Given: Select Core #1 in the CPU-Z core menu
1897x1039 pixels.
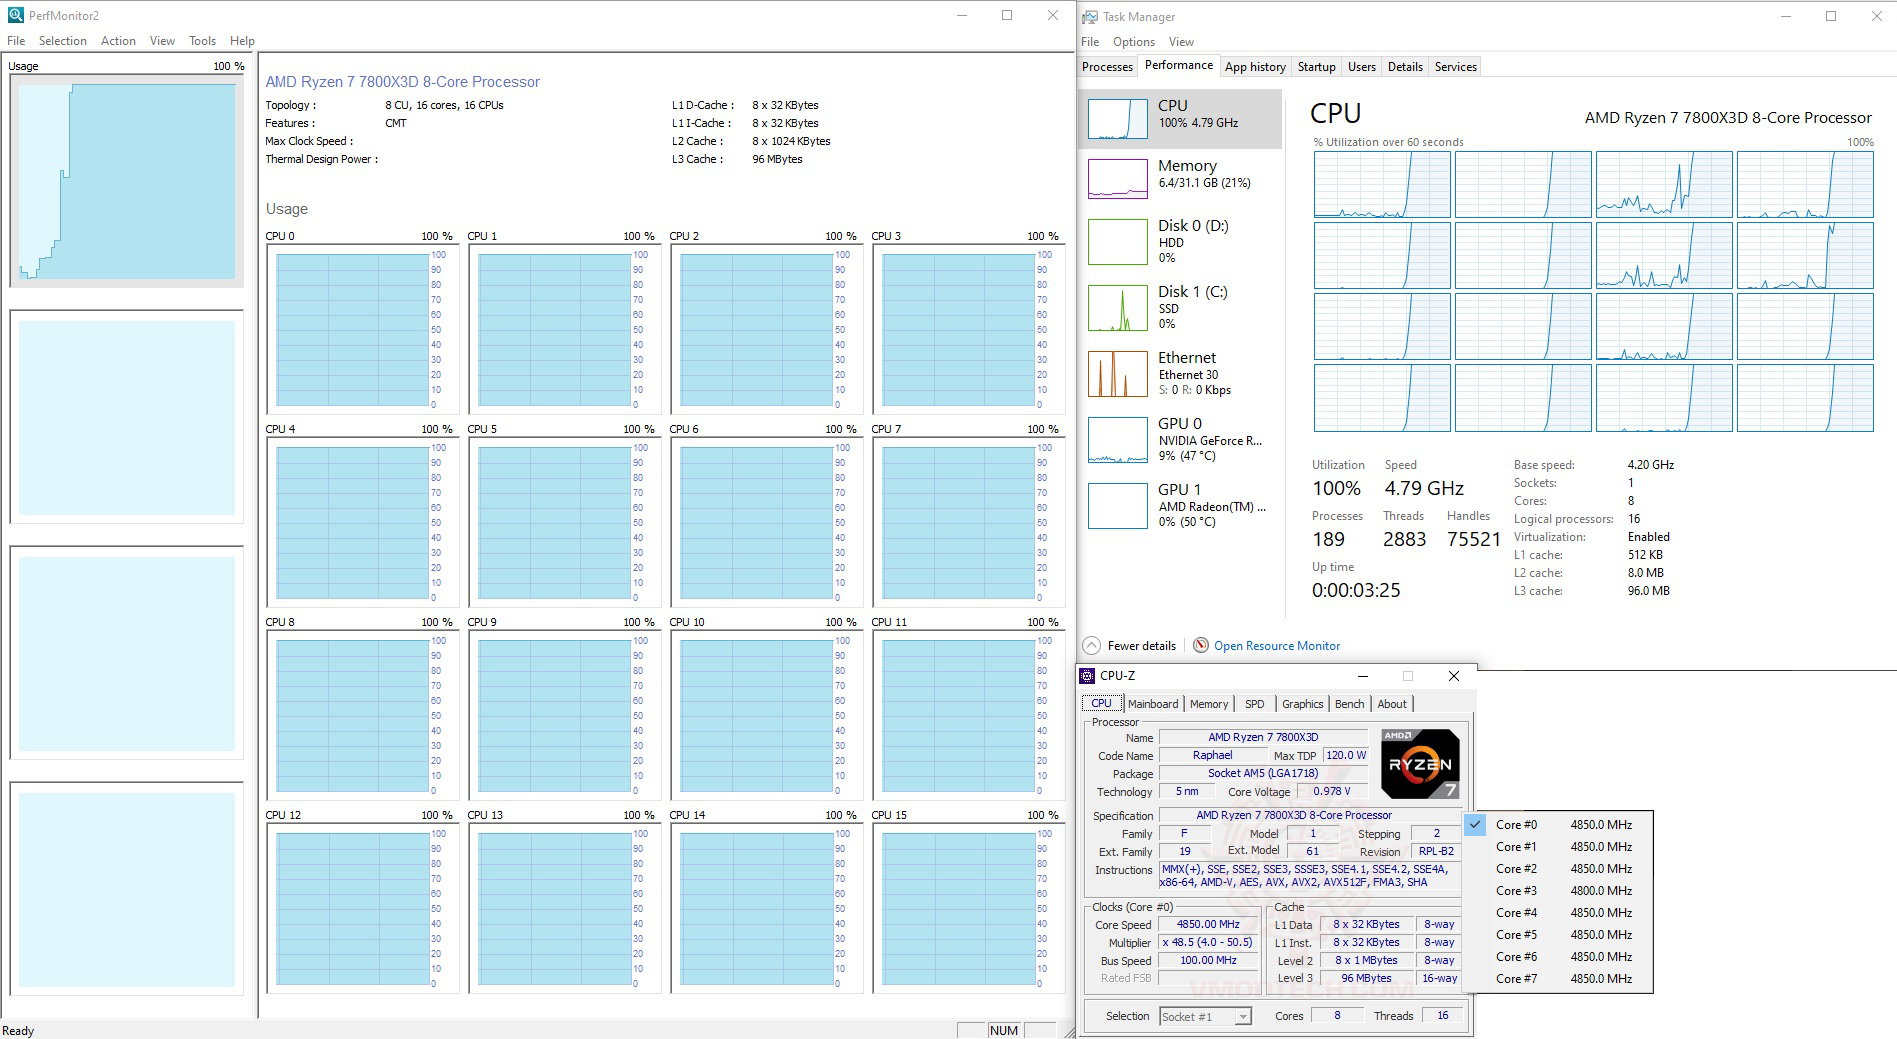Looking at the screenshot, I should tap(1558, 847).
